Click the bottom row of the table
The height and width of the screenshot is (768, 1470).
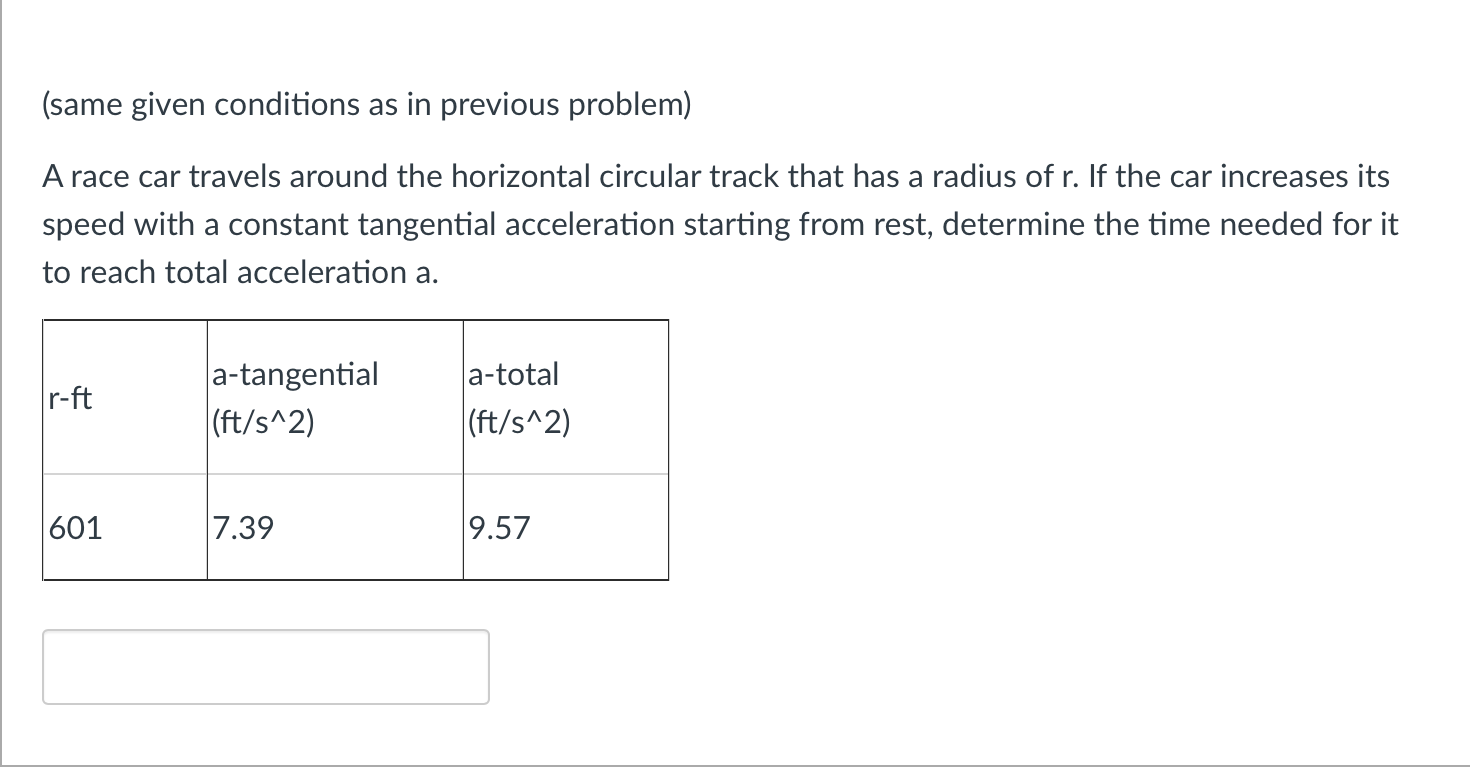pos(355,528)
